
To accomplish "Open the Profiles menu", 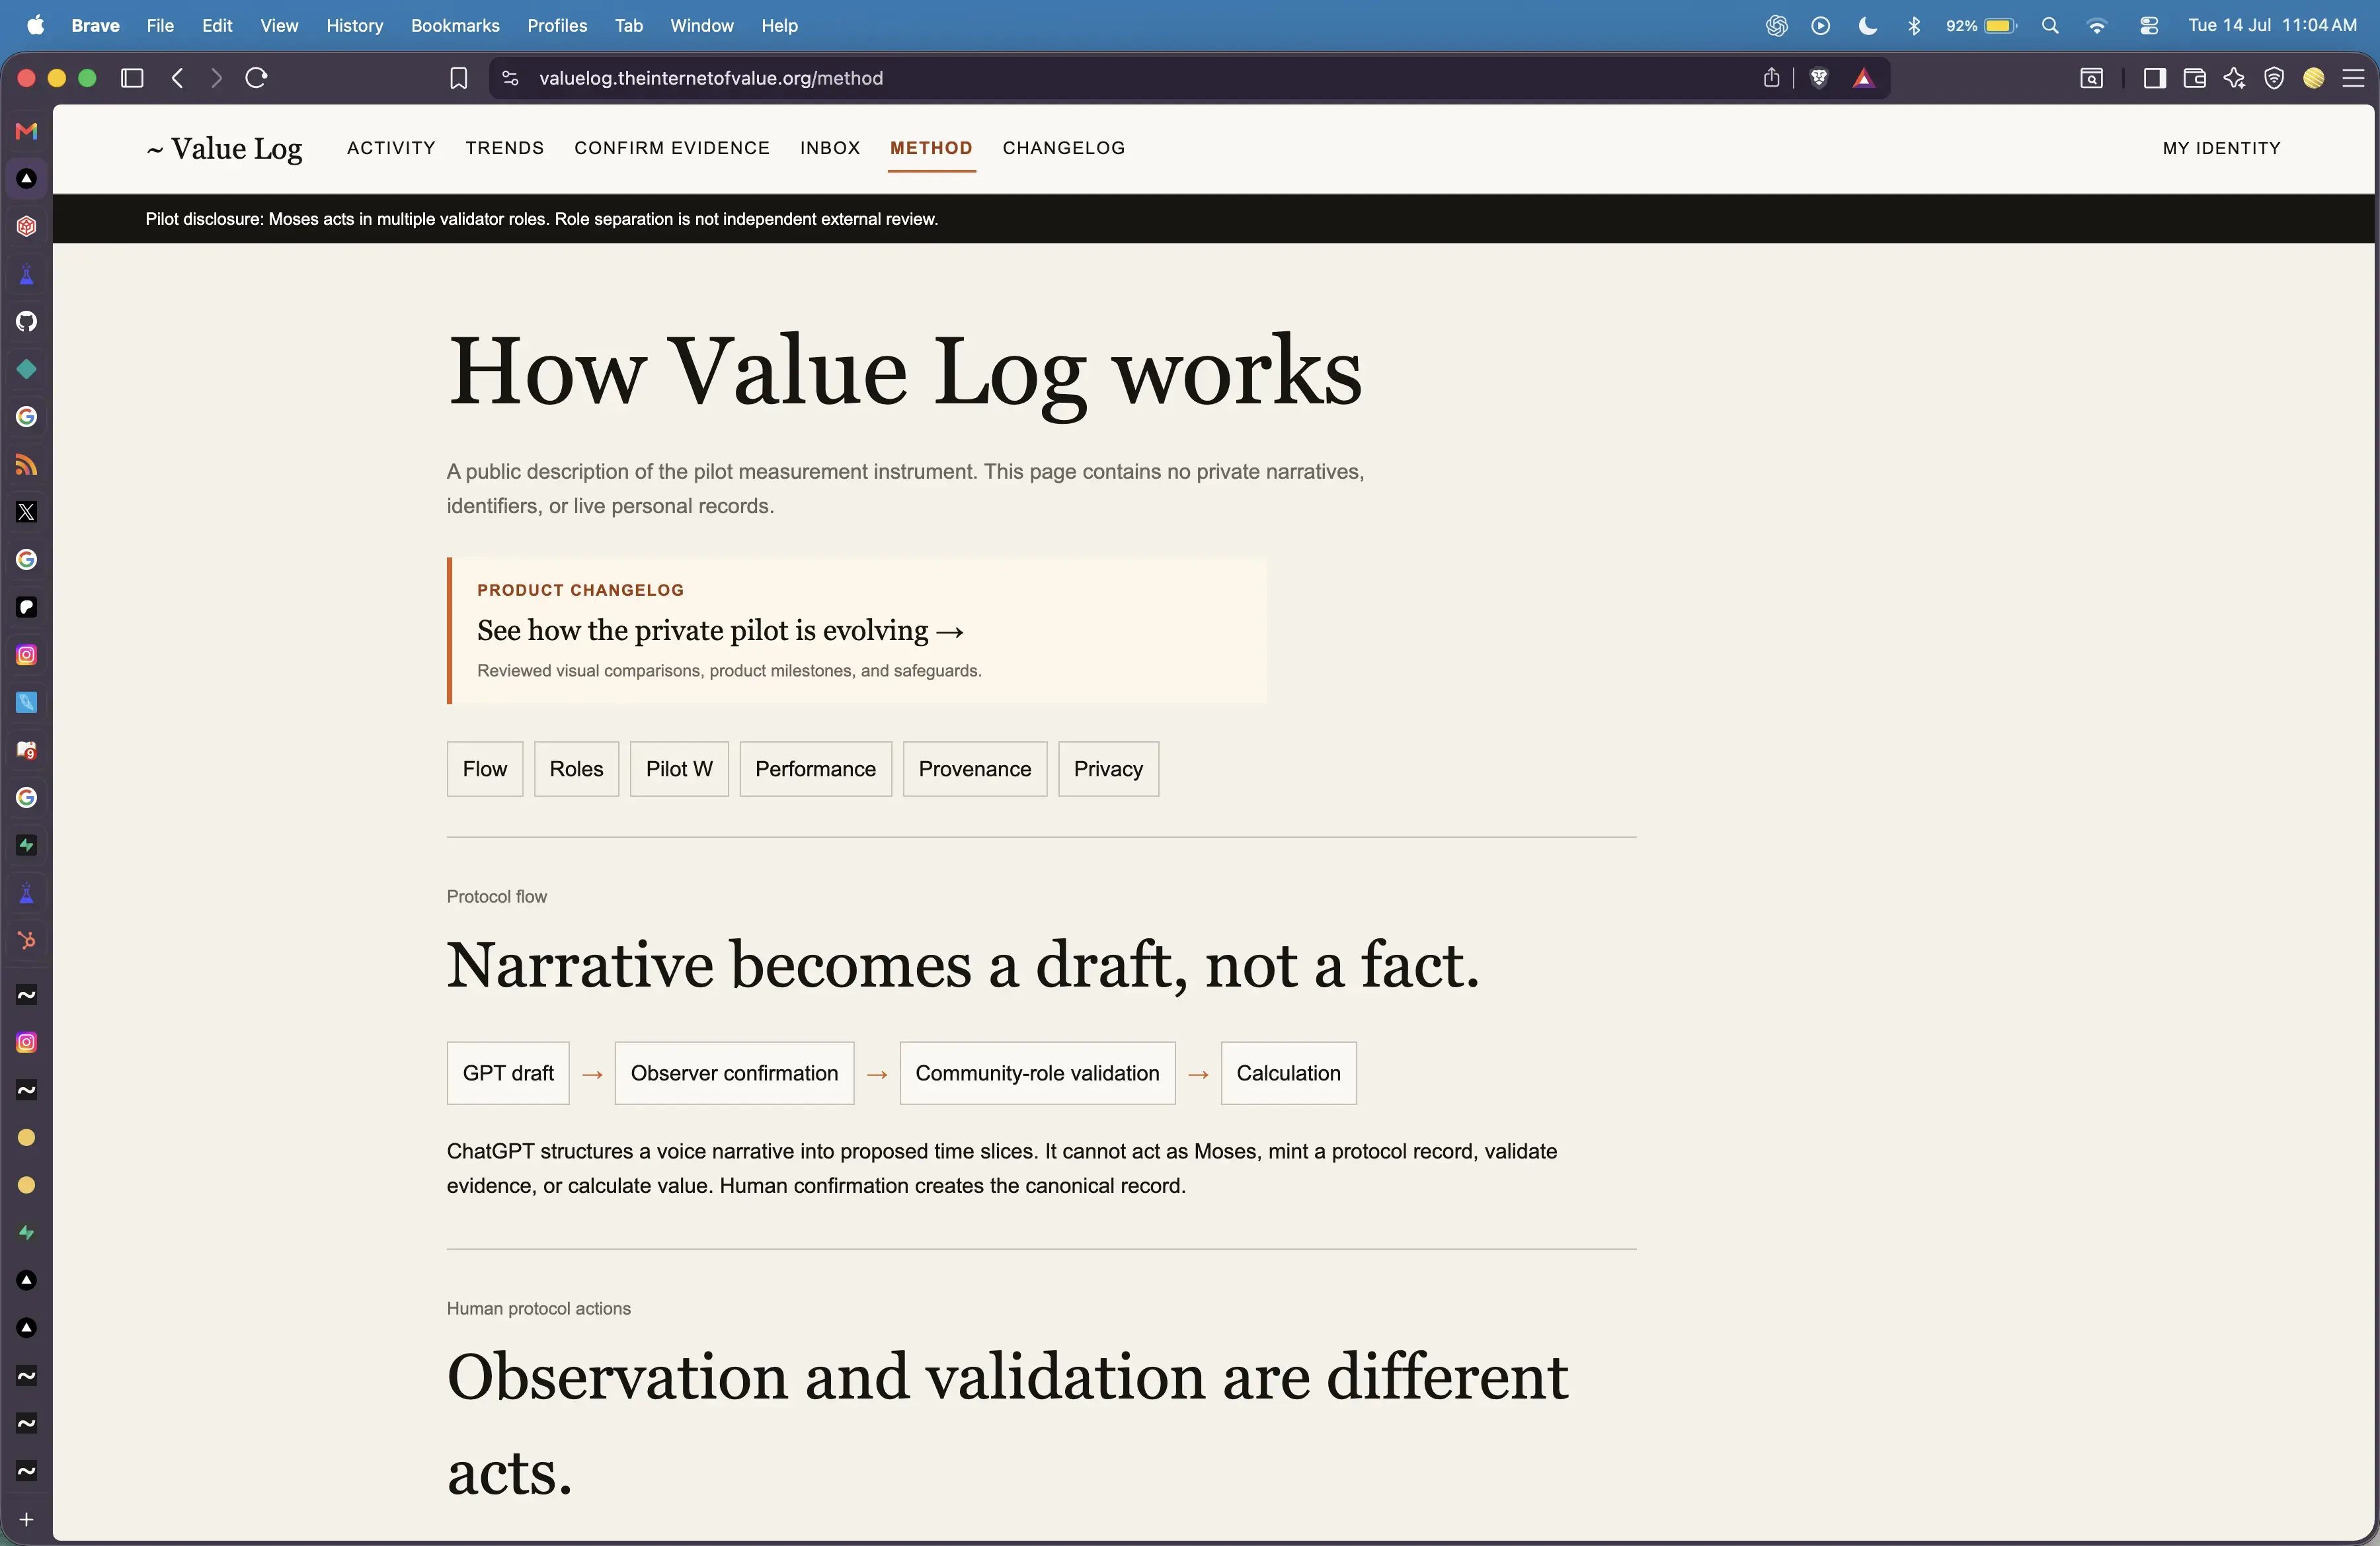I will pyautogui.click(x=557, y=26).
